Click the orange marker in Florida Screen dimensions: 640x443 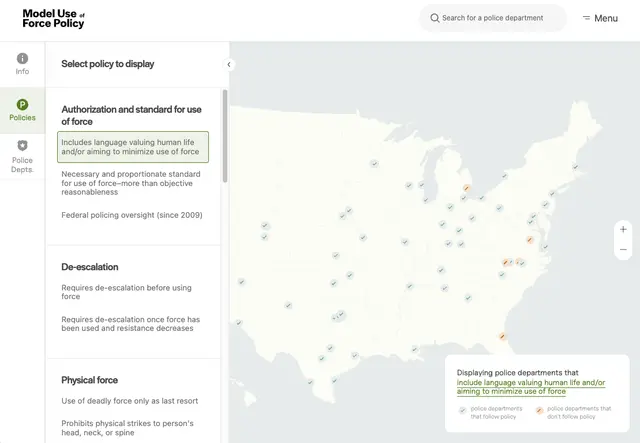pos(502,336)
